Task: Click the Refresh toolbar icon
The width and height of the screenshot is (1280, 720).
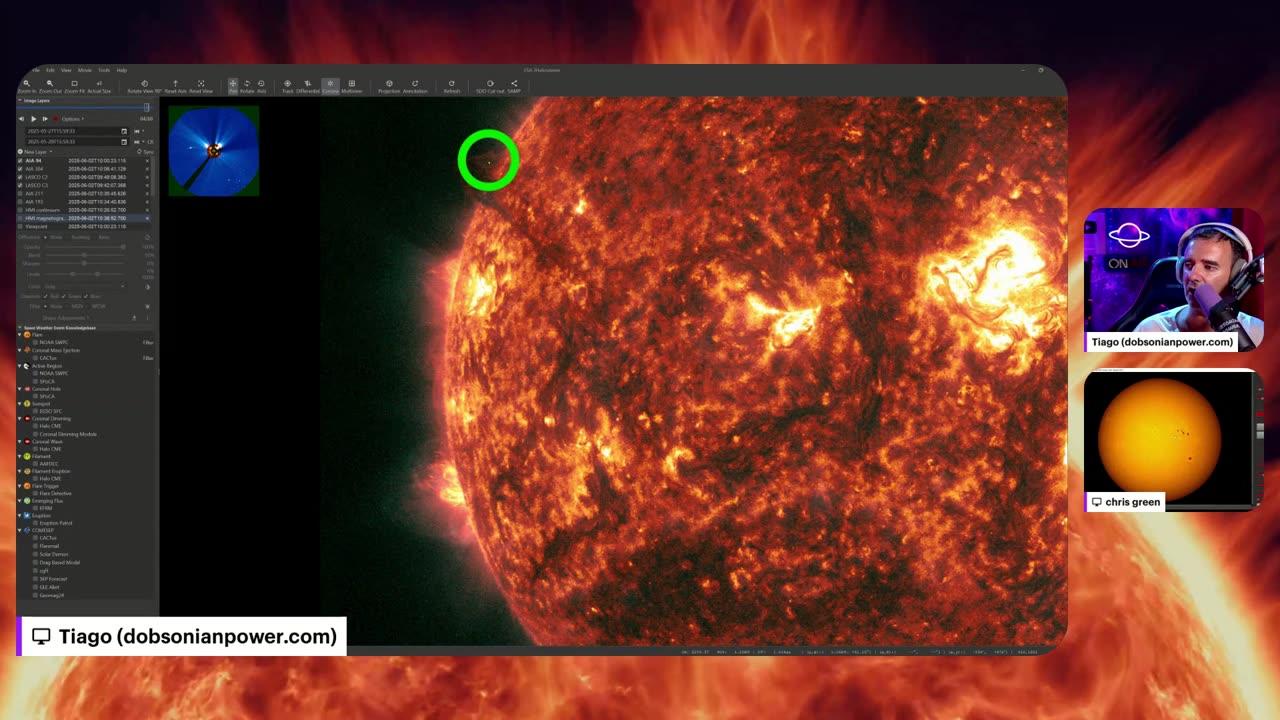Action: pyautogui.click(x=452, y=86)
